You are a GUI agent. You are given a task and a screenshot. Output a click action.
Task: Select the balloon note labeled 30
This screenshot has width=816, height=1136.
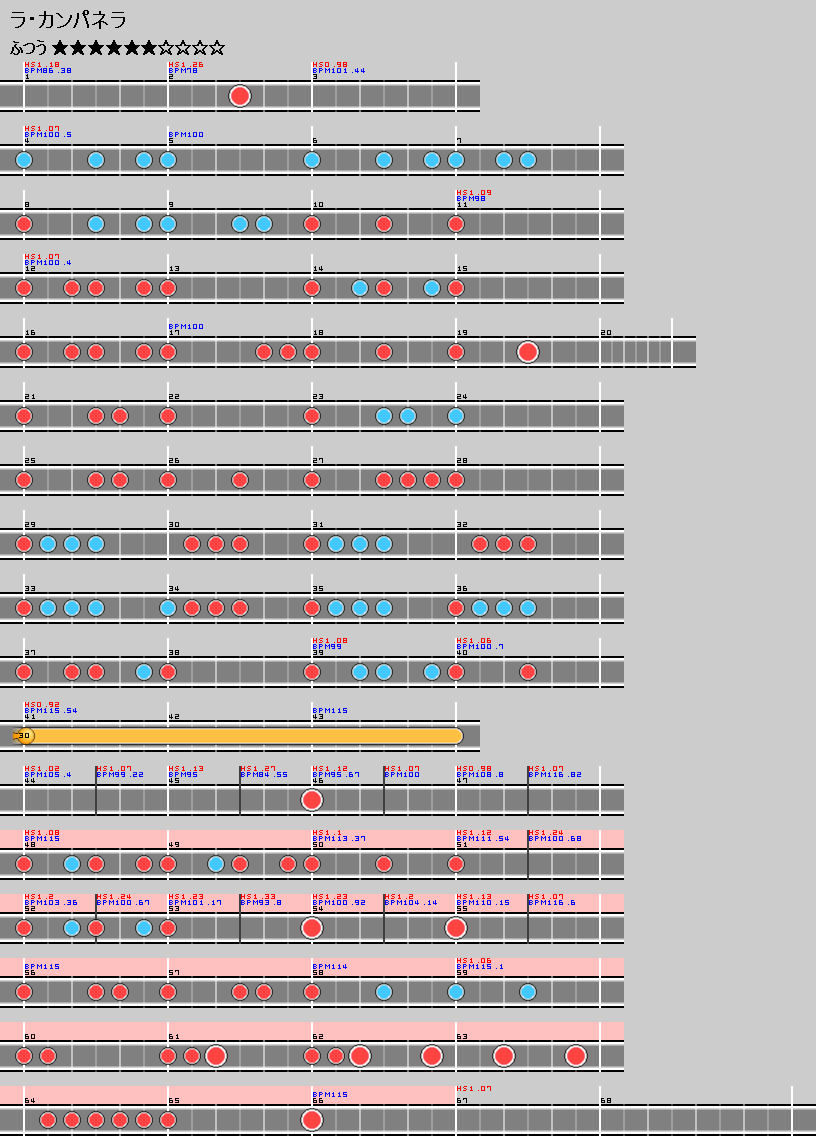[25, 736]
